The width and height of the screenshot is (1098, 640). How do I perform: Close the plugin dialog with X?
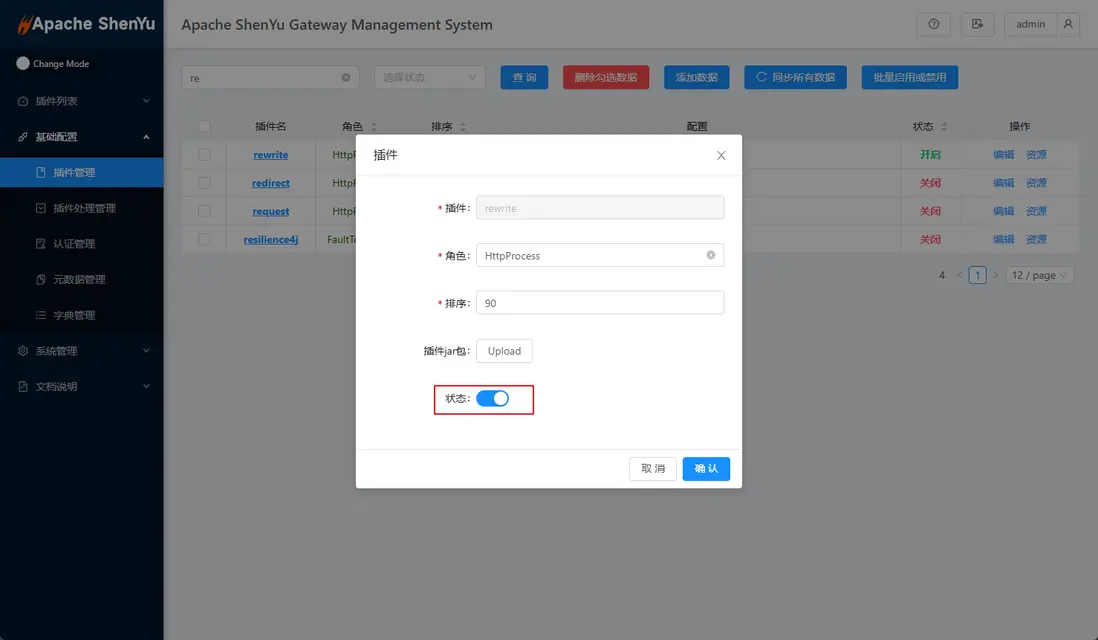tap(721, 155)
